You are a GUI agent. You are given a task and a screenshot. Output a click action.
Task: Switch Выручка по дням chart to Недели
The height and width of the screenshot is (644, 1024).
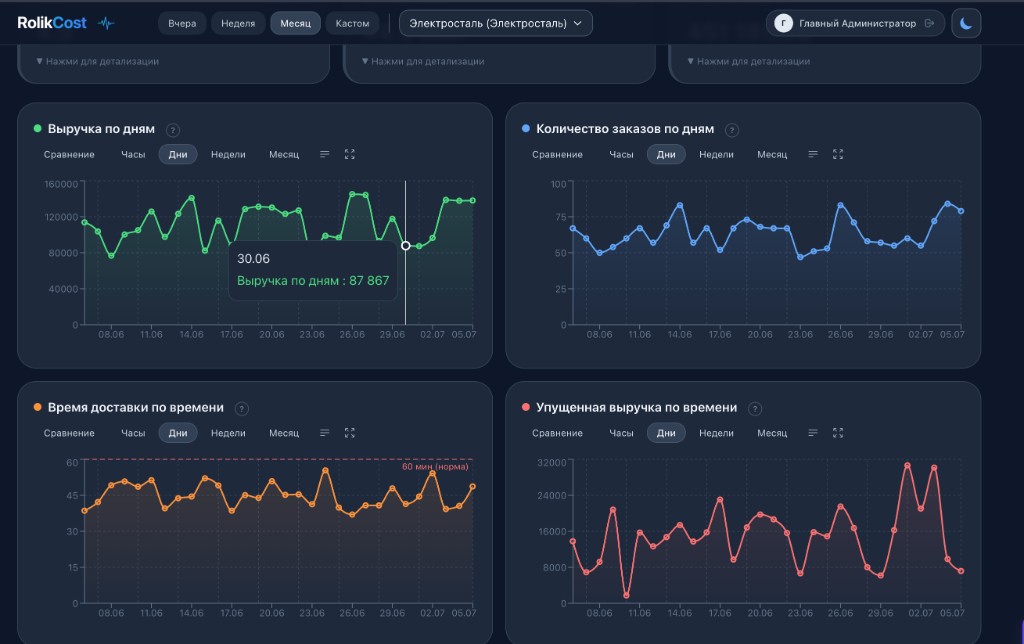(x=228, y=155)
